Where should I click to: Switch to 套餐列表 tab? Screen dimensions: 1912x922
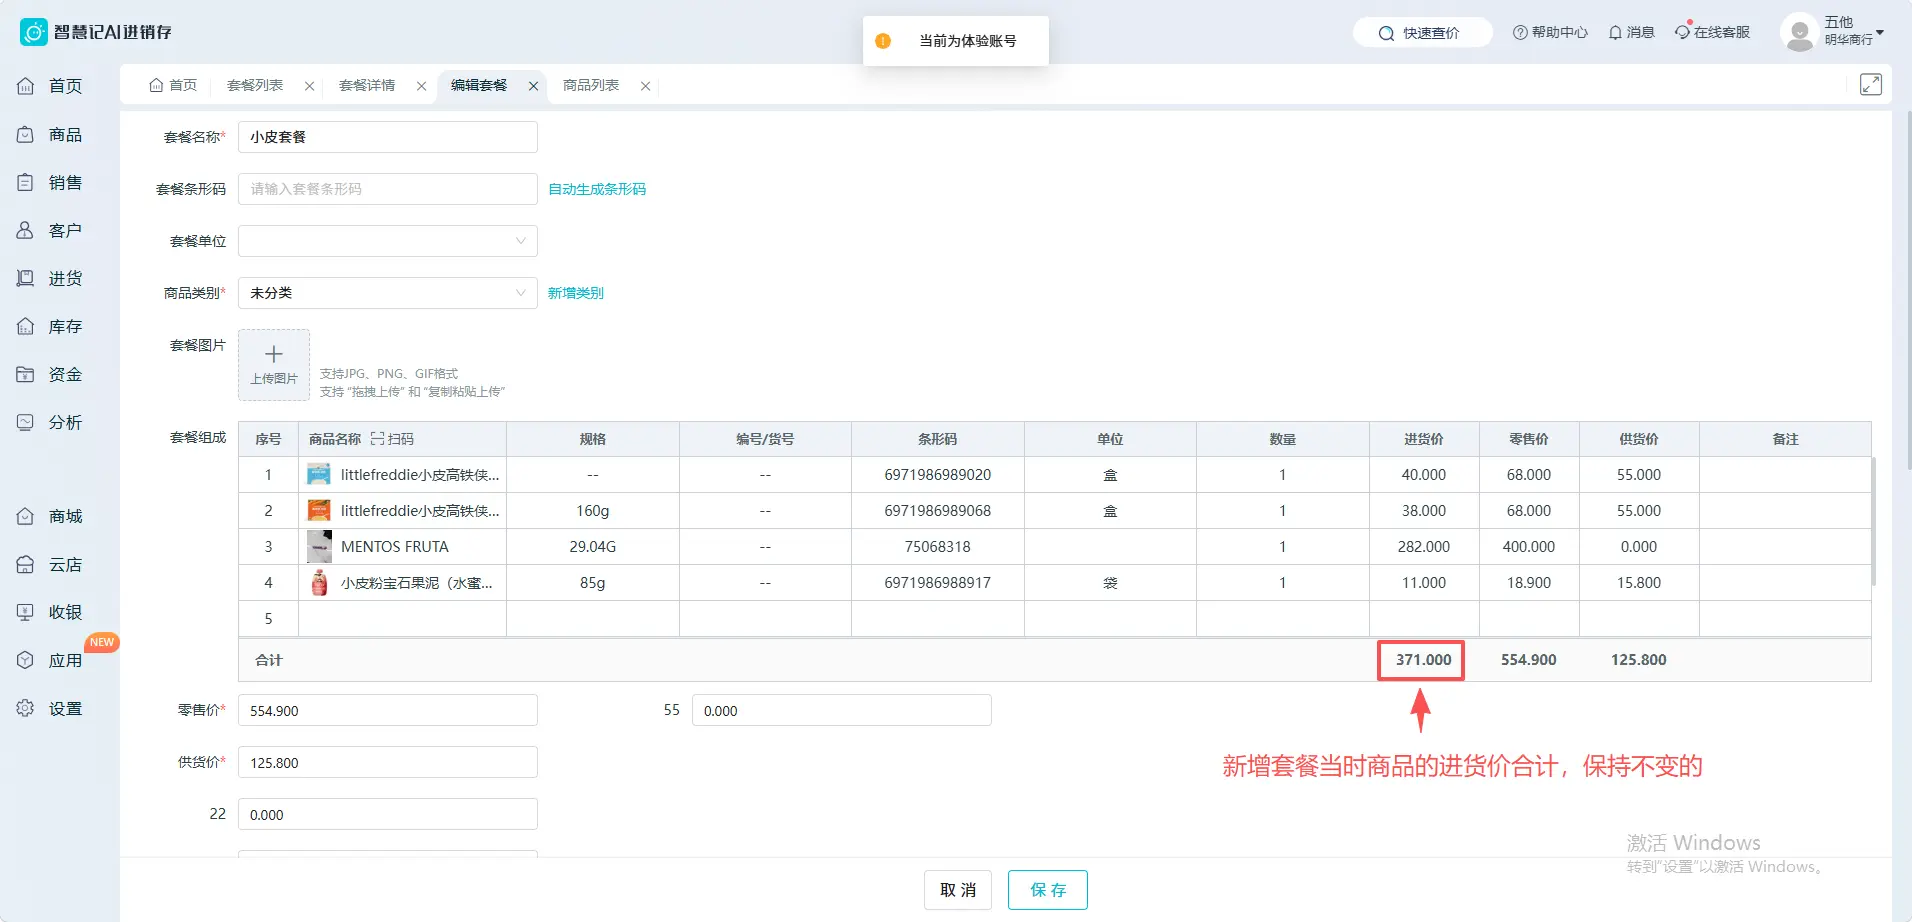(255, 85)
